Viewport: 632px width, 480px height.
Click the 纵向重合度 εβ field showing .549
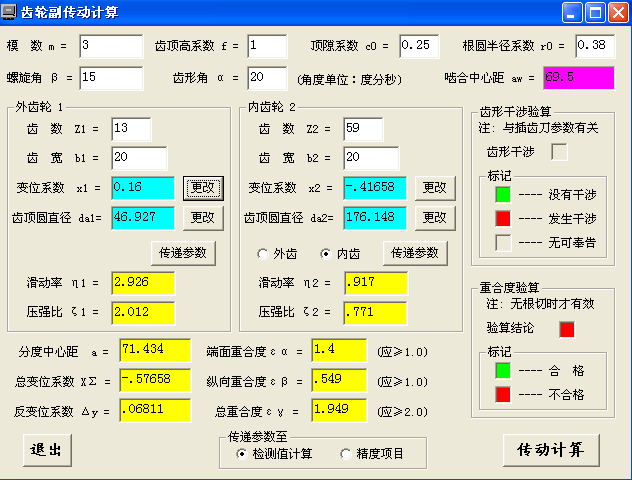coord(339,380)
